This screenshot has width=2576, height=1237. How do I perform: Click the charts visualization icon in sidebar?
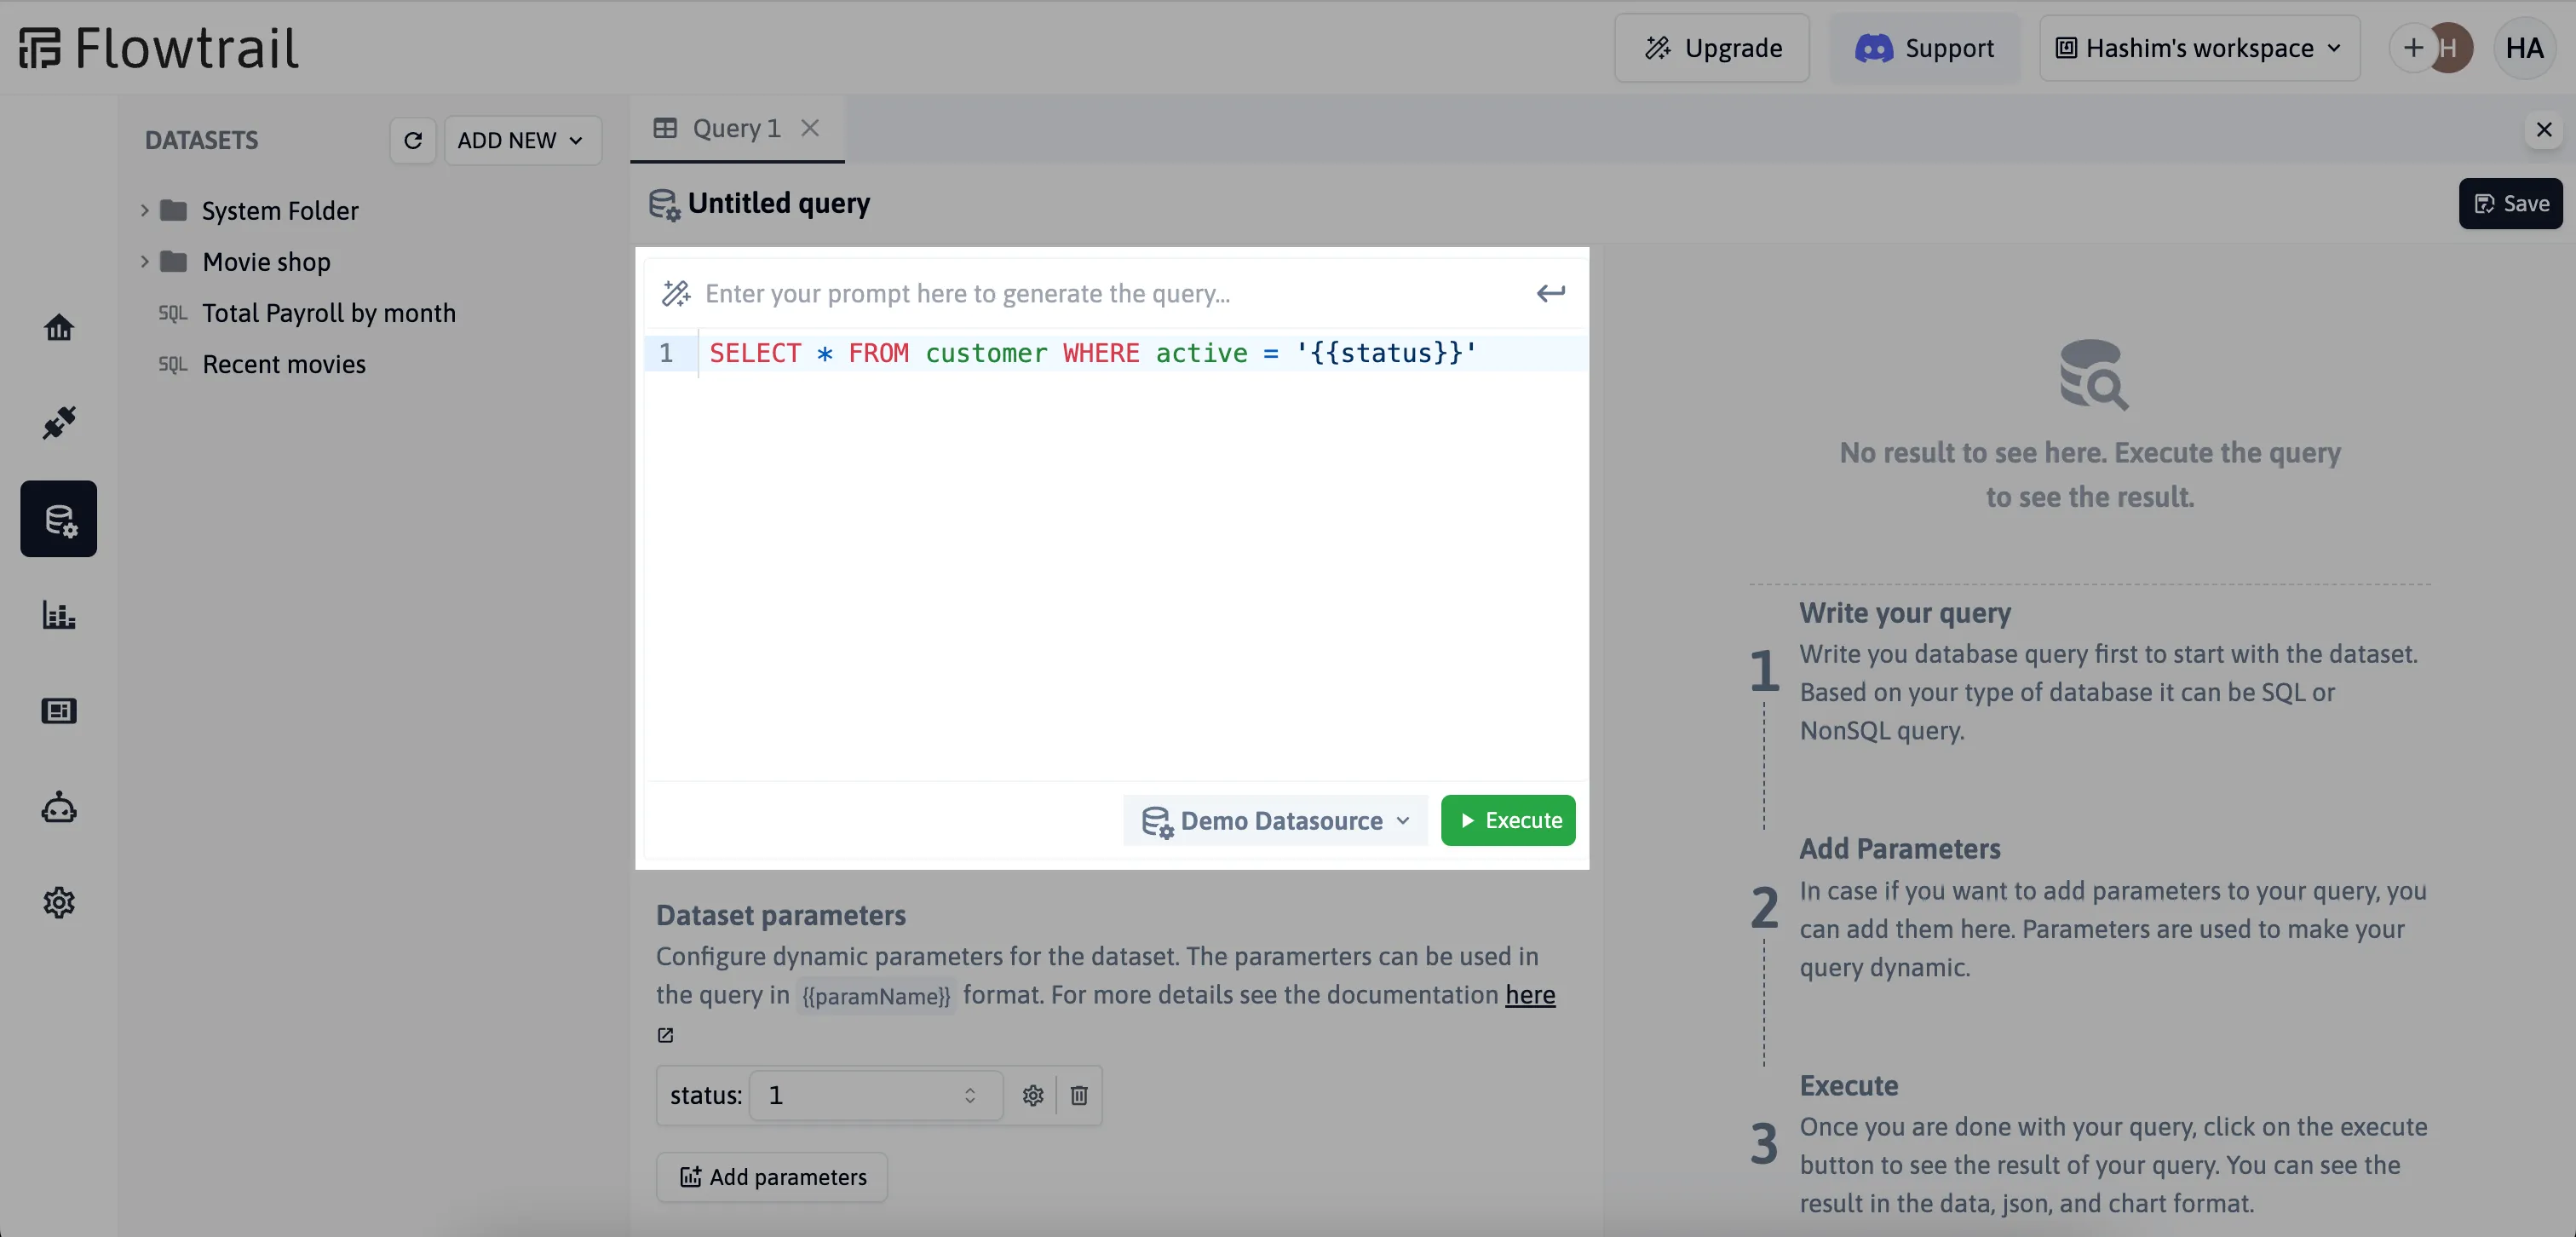point(58,616)
